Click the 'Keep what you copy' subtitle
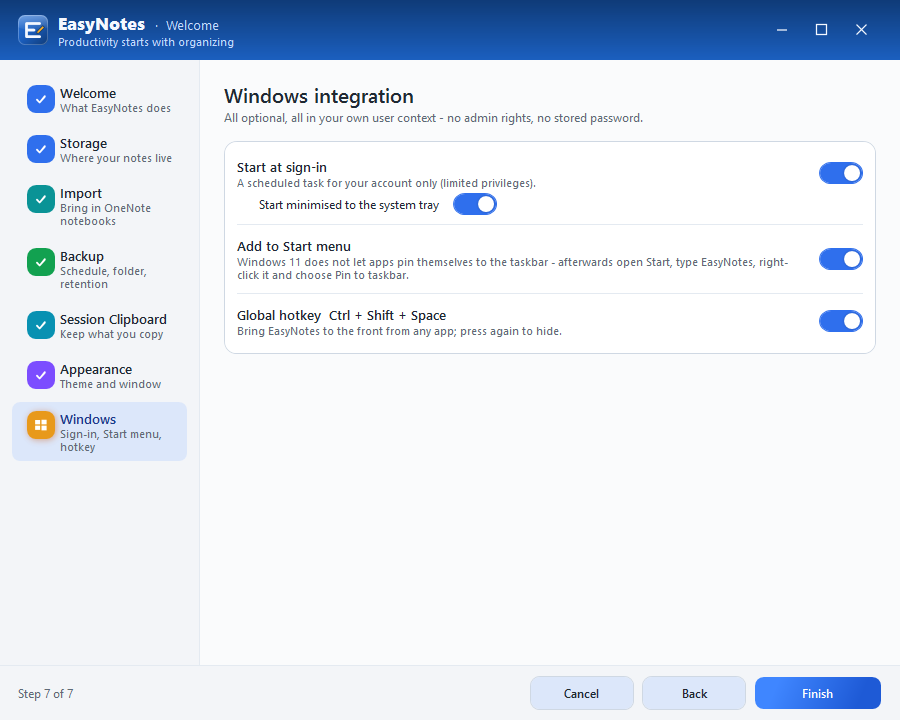Screen dimensions: 900x720 point(112,334)
